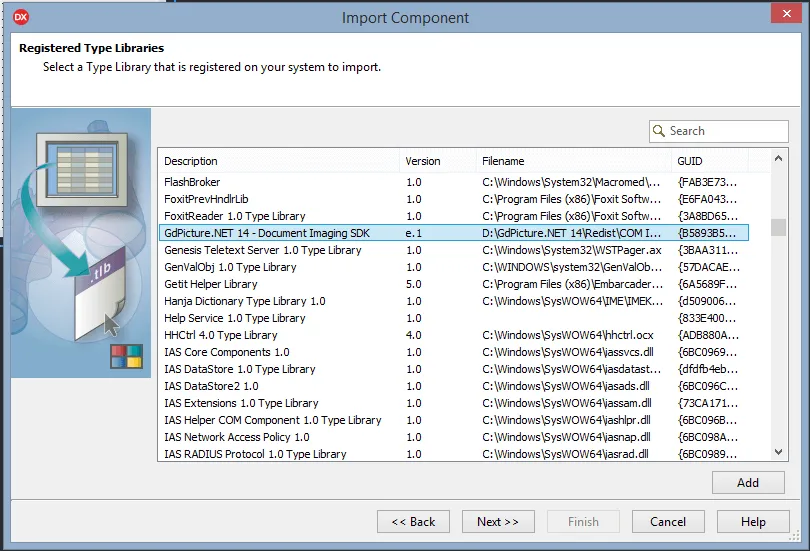Click filename D:\GdPicture.NET 14\Redist\COM I...
Viewport: 810px width, 551px height.
click(x=571, y=233)
